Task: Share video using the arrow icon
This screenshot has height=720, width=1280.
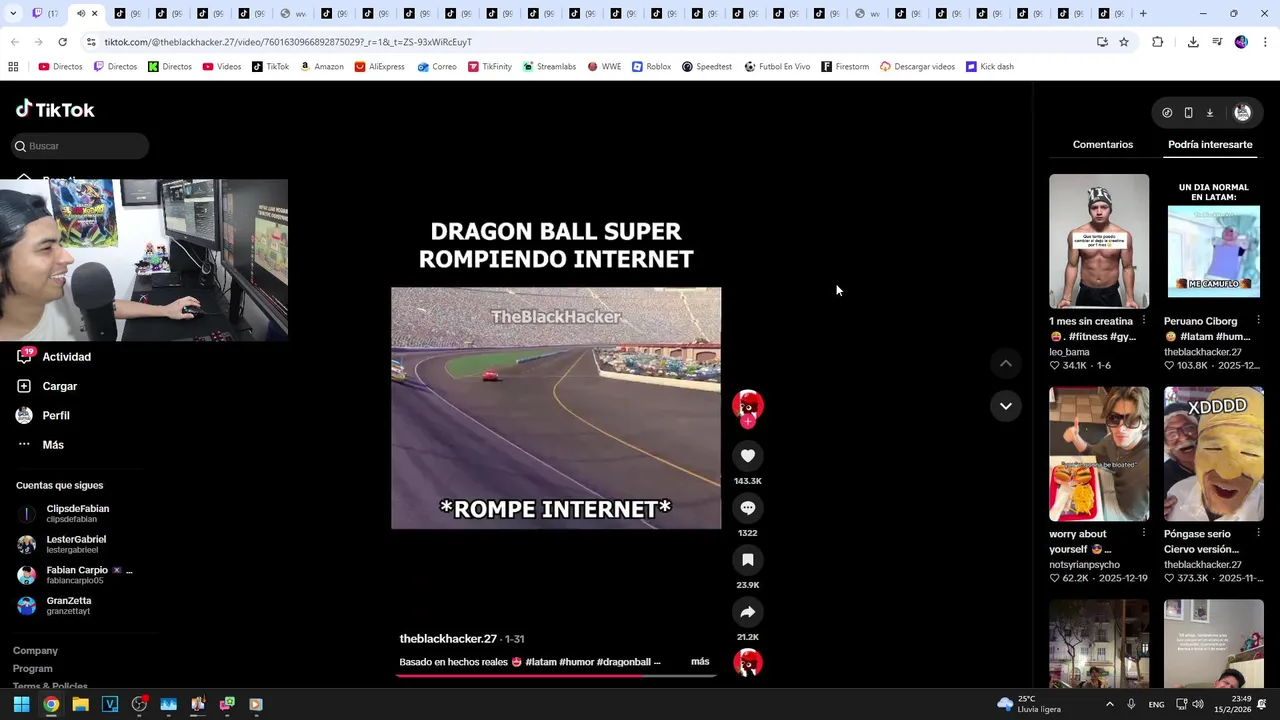Action: coord(748,612)
